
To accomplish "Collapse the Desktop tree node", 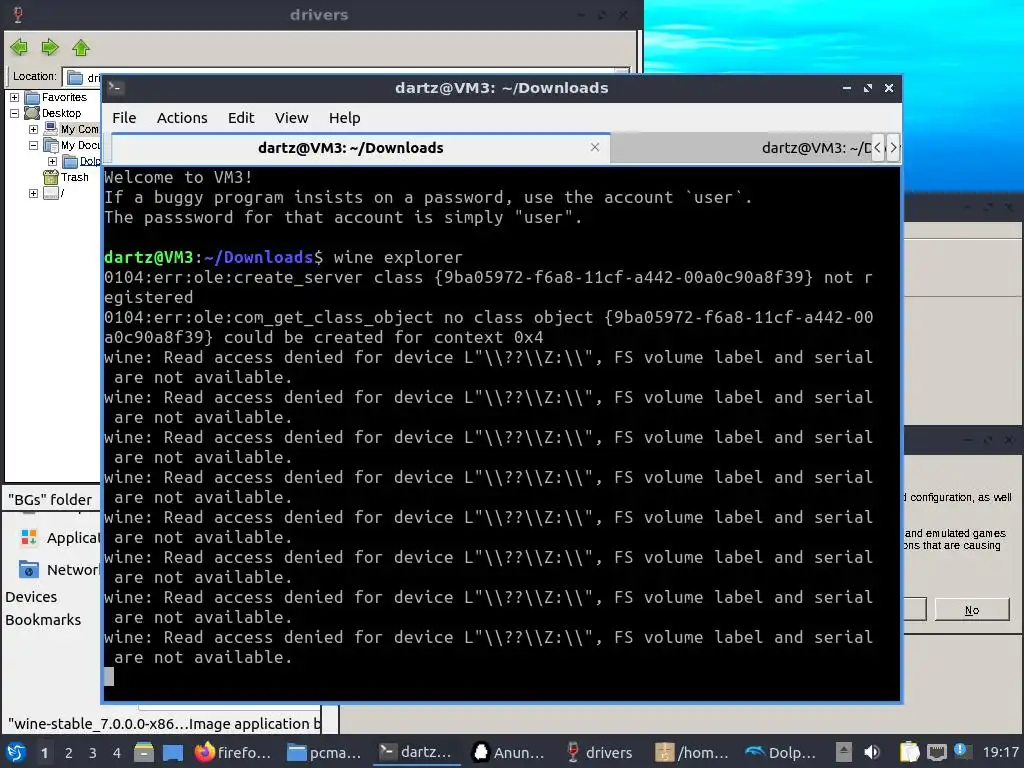I will click(14, 113).
